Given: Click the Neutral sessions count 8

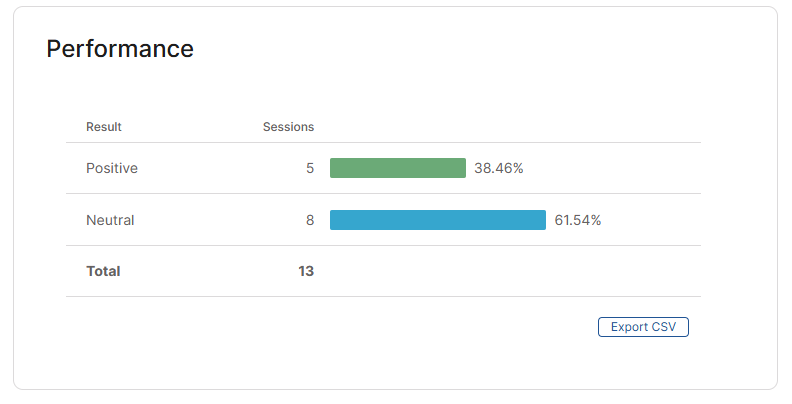Looking at the screenshot, I should (310, 220).
